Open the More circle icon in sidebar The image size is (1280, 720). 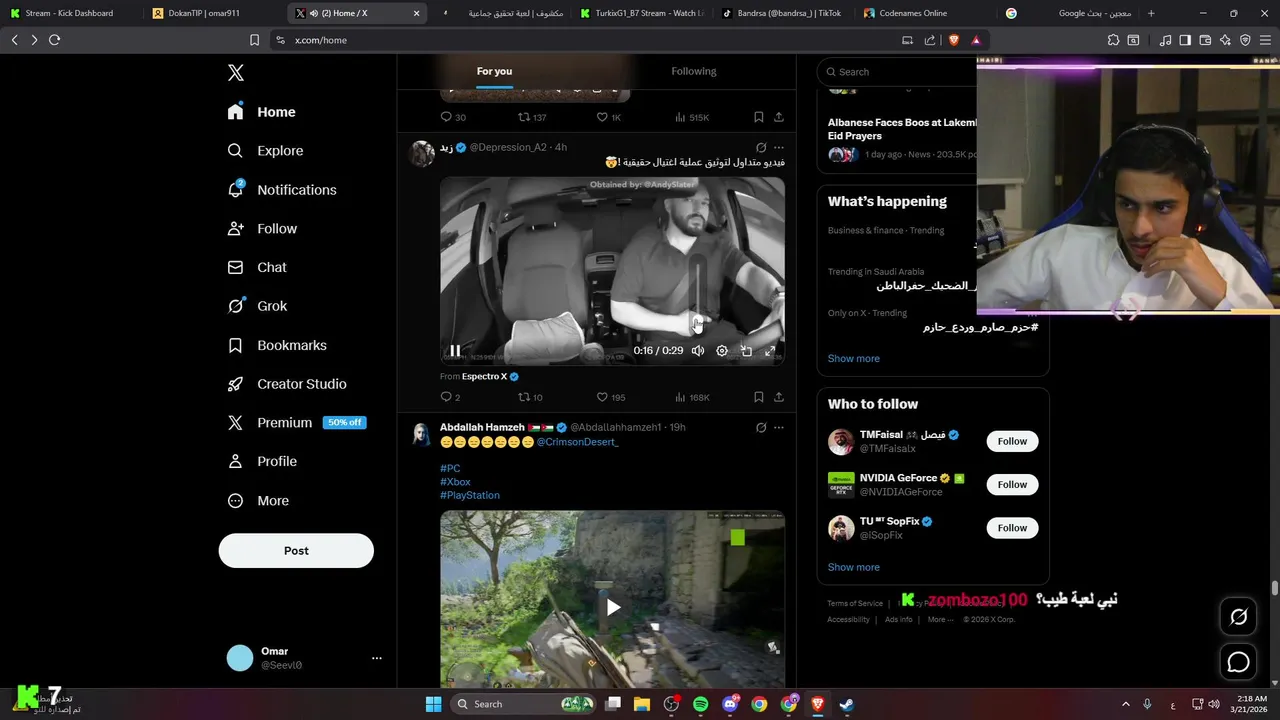235,501
